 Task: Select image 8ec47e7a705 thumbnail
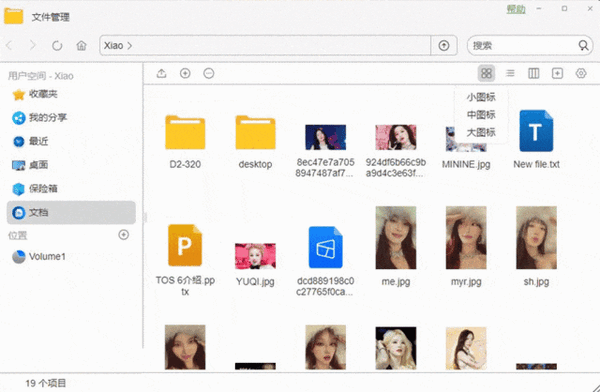[x=325, y=137]
